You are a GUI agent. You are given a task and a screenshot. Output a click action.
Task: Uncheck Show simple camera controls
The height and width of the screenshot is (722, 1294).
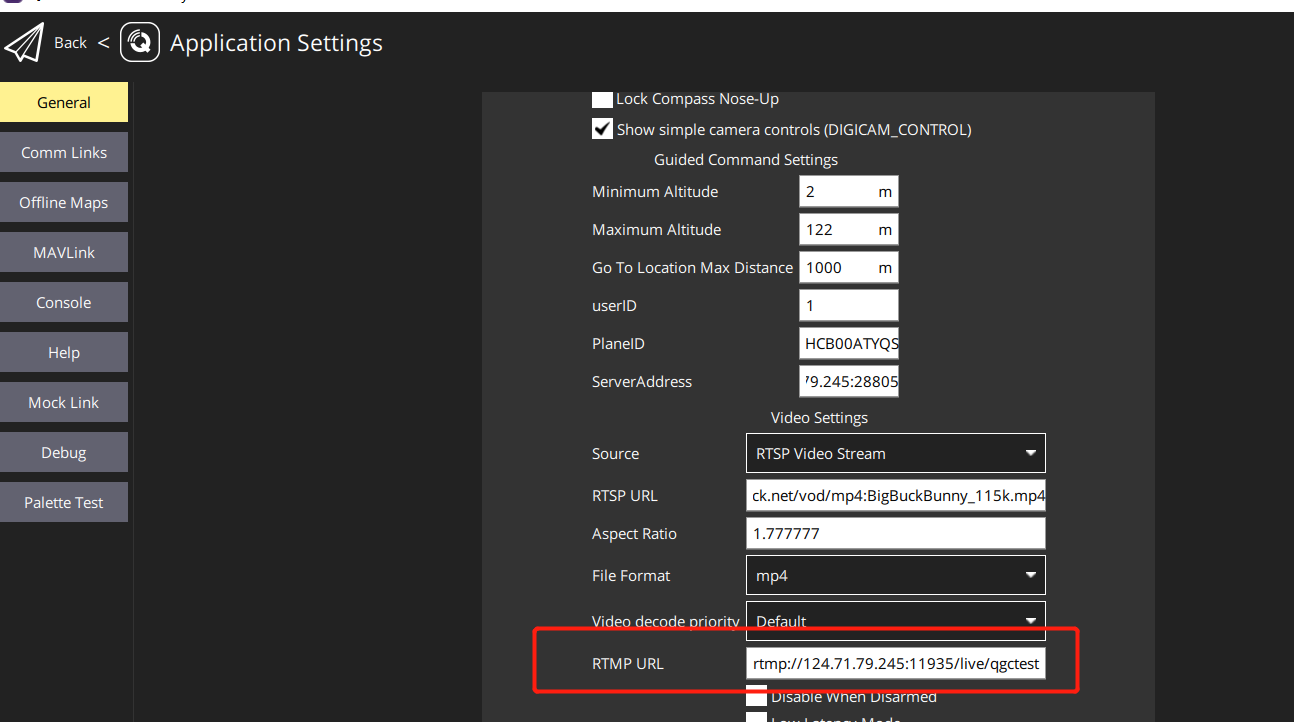(602, 128)
